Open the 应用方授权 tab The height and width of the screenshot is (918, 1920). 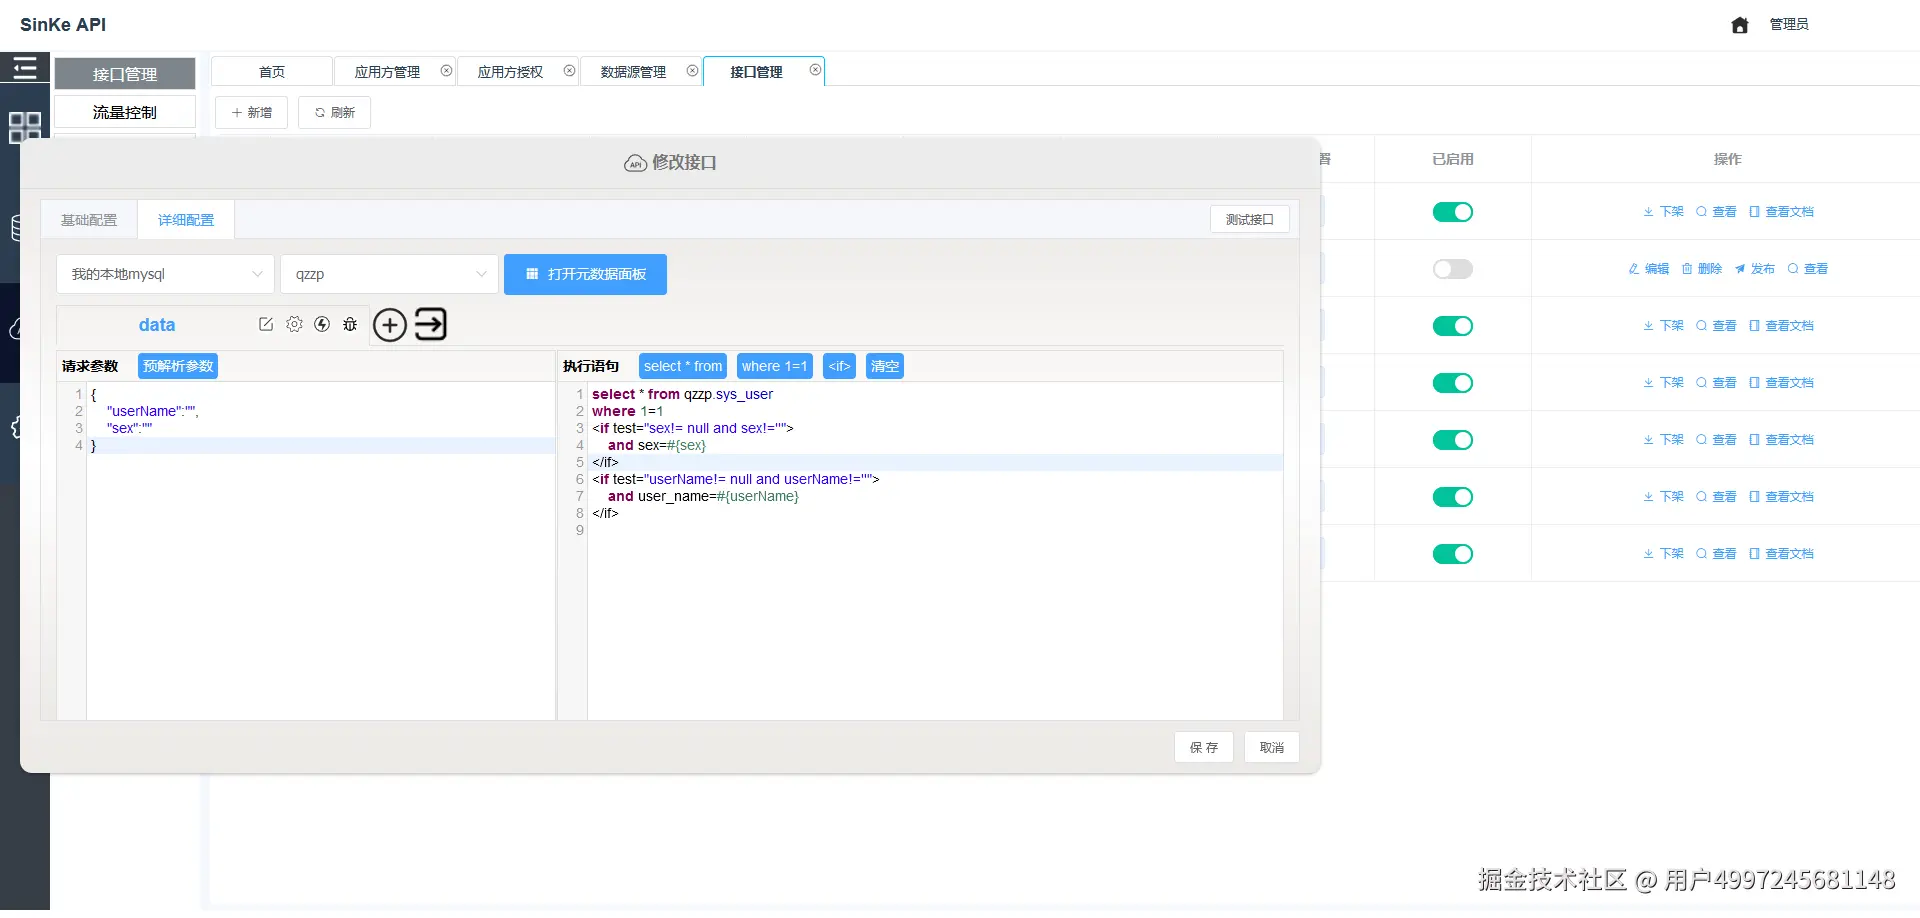(510, 72)
